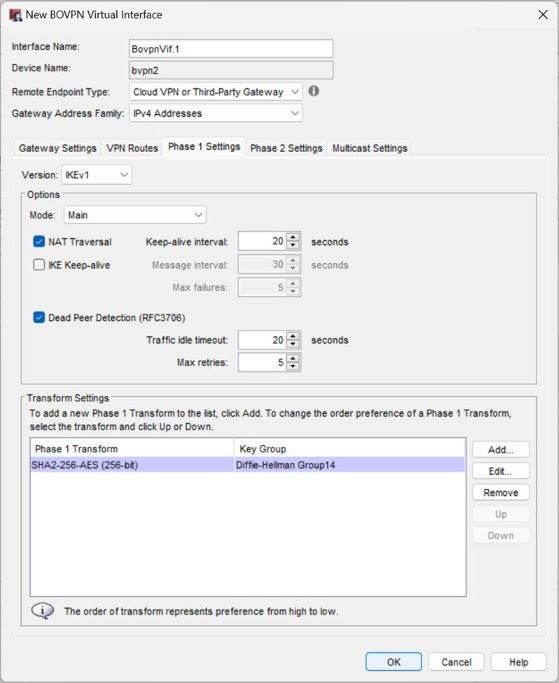Remove the selected Phase 1 transform
Screen dimensions: 559x683
pyautogui.click(x=501, y=493)
